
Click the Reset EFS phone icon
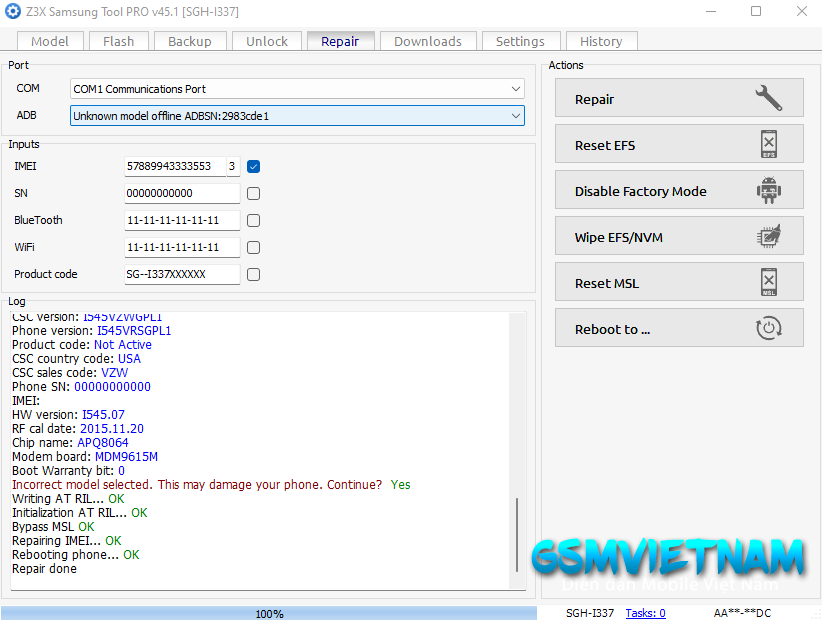pyautogui.click(x=769, y=144)
